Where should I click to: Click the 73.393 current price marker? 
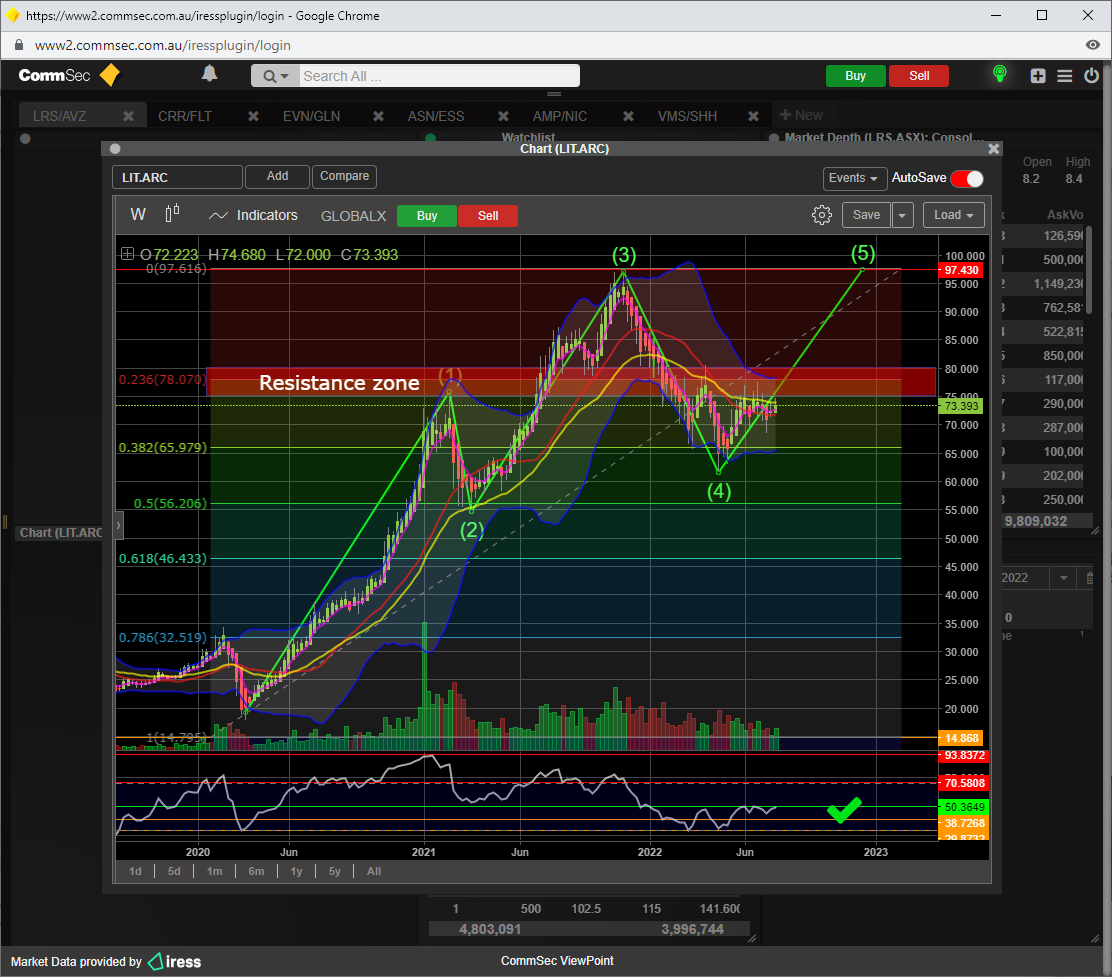961,406
